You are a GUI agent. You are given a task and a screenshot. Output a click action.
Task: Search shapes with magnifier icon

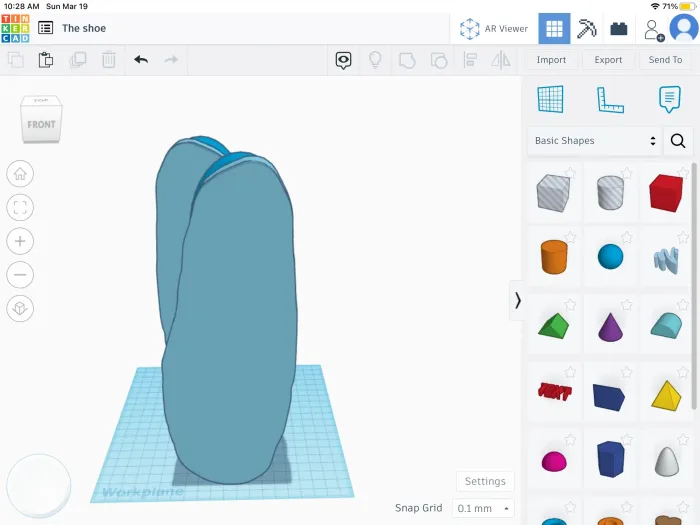pyautogui.click(x=678, y=141)
